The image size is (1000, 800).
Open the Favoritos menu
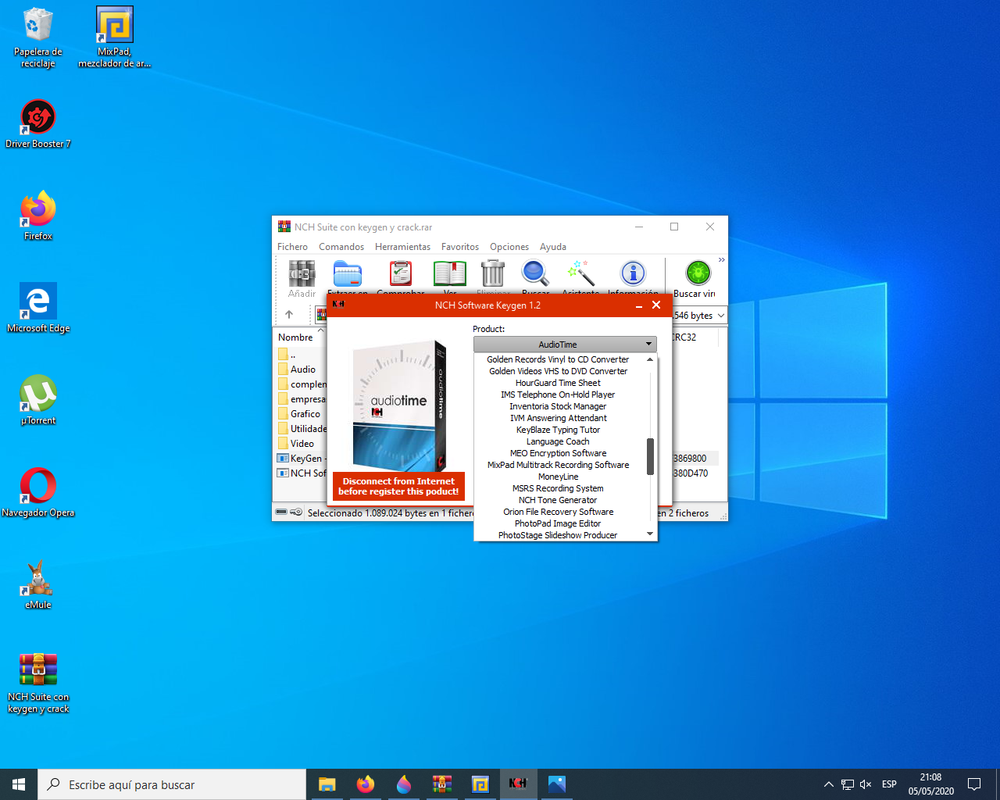tap(460, 246)
